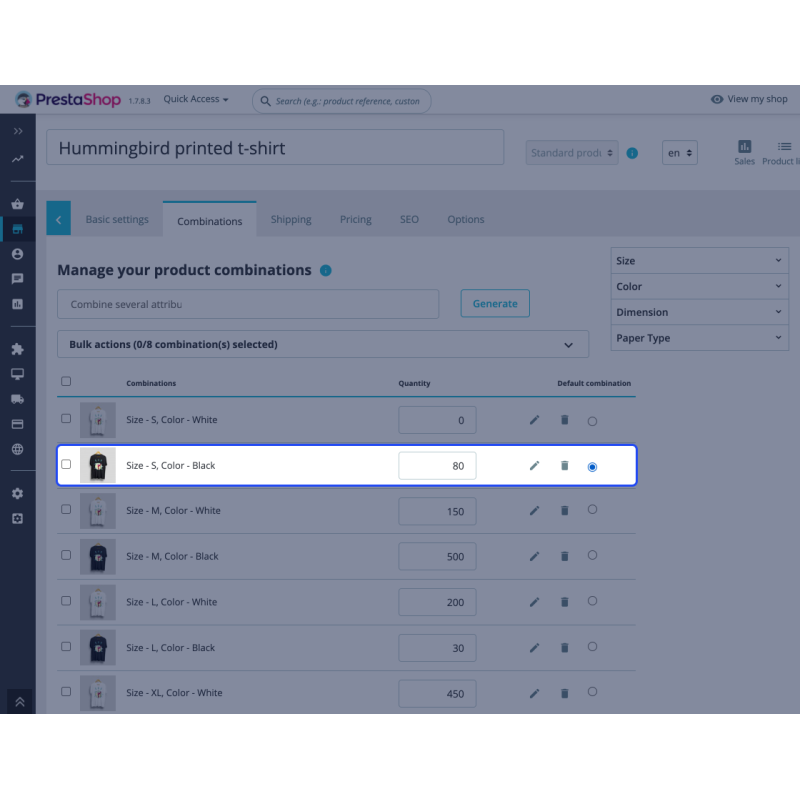Check the Size - L, Color - White row
Screen dimensions: 800x800
pyautogui.click(x=66, y=601)
